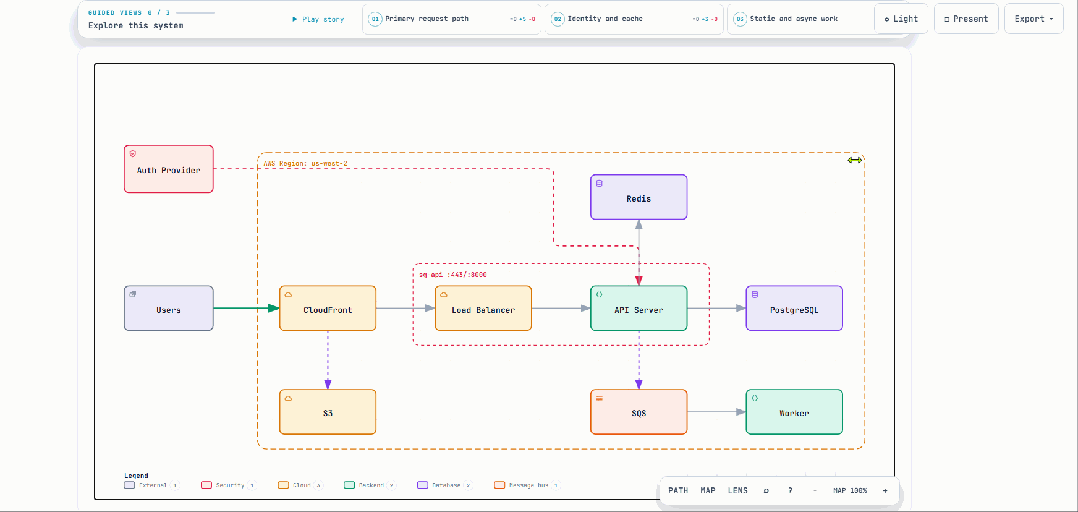Image resolution: width=1078 pixels, height=512 pixels.
Task: Click the resize handle icon on AWS Region group
Action: pyautogui.click(x=855, y=160)
